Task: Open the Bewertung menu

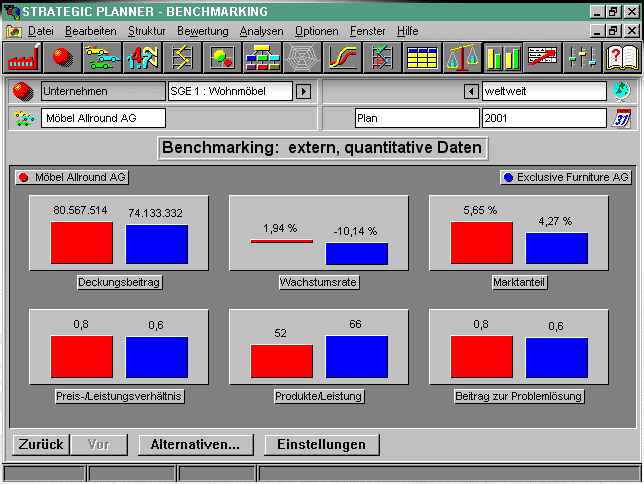Action: tap(203, 31)
